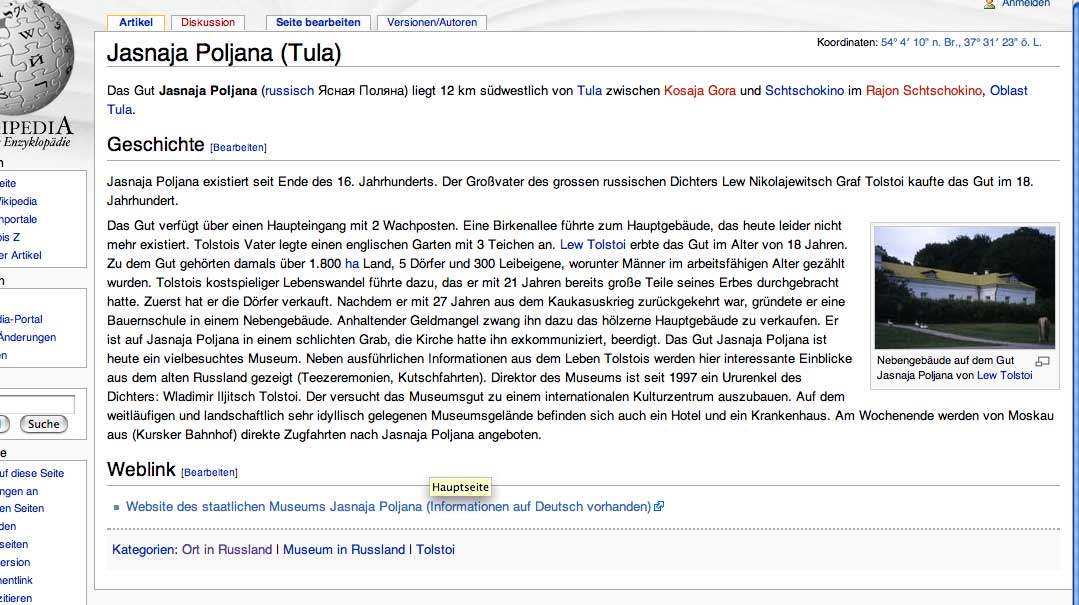Open the Kosaja Gora red link
This screenshot has width=1079, height=605.
(699, 91)
